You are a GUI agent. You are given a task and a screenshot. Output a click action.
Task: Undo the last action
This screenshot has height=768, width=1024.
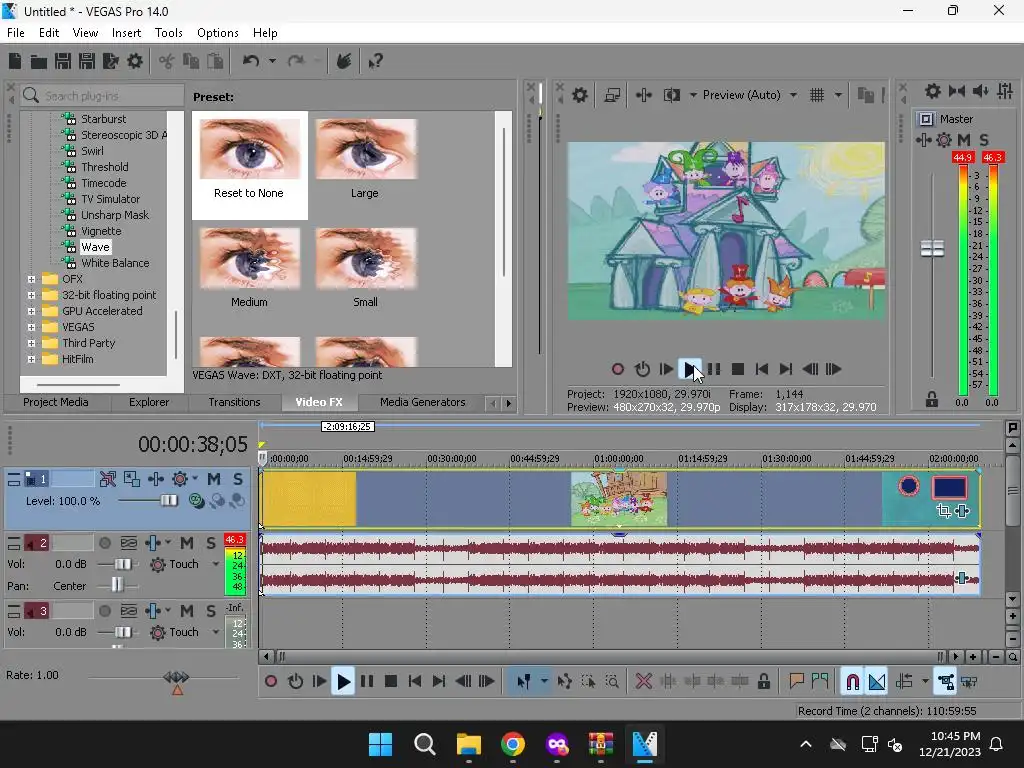[x=251, y=61]
